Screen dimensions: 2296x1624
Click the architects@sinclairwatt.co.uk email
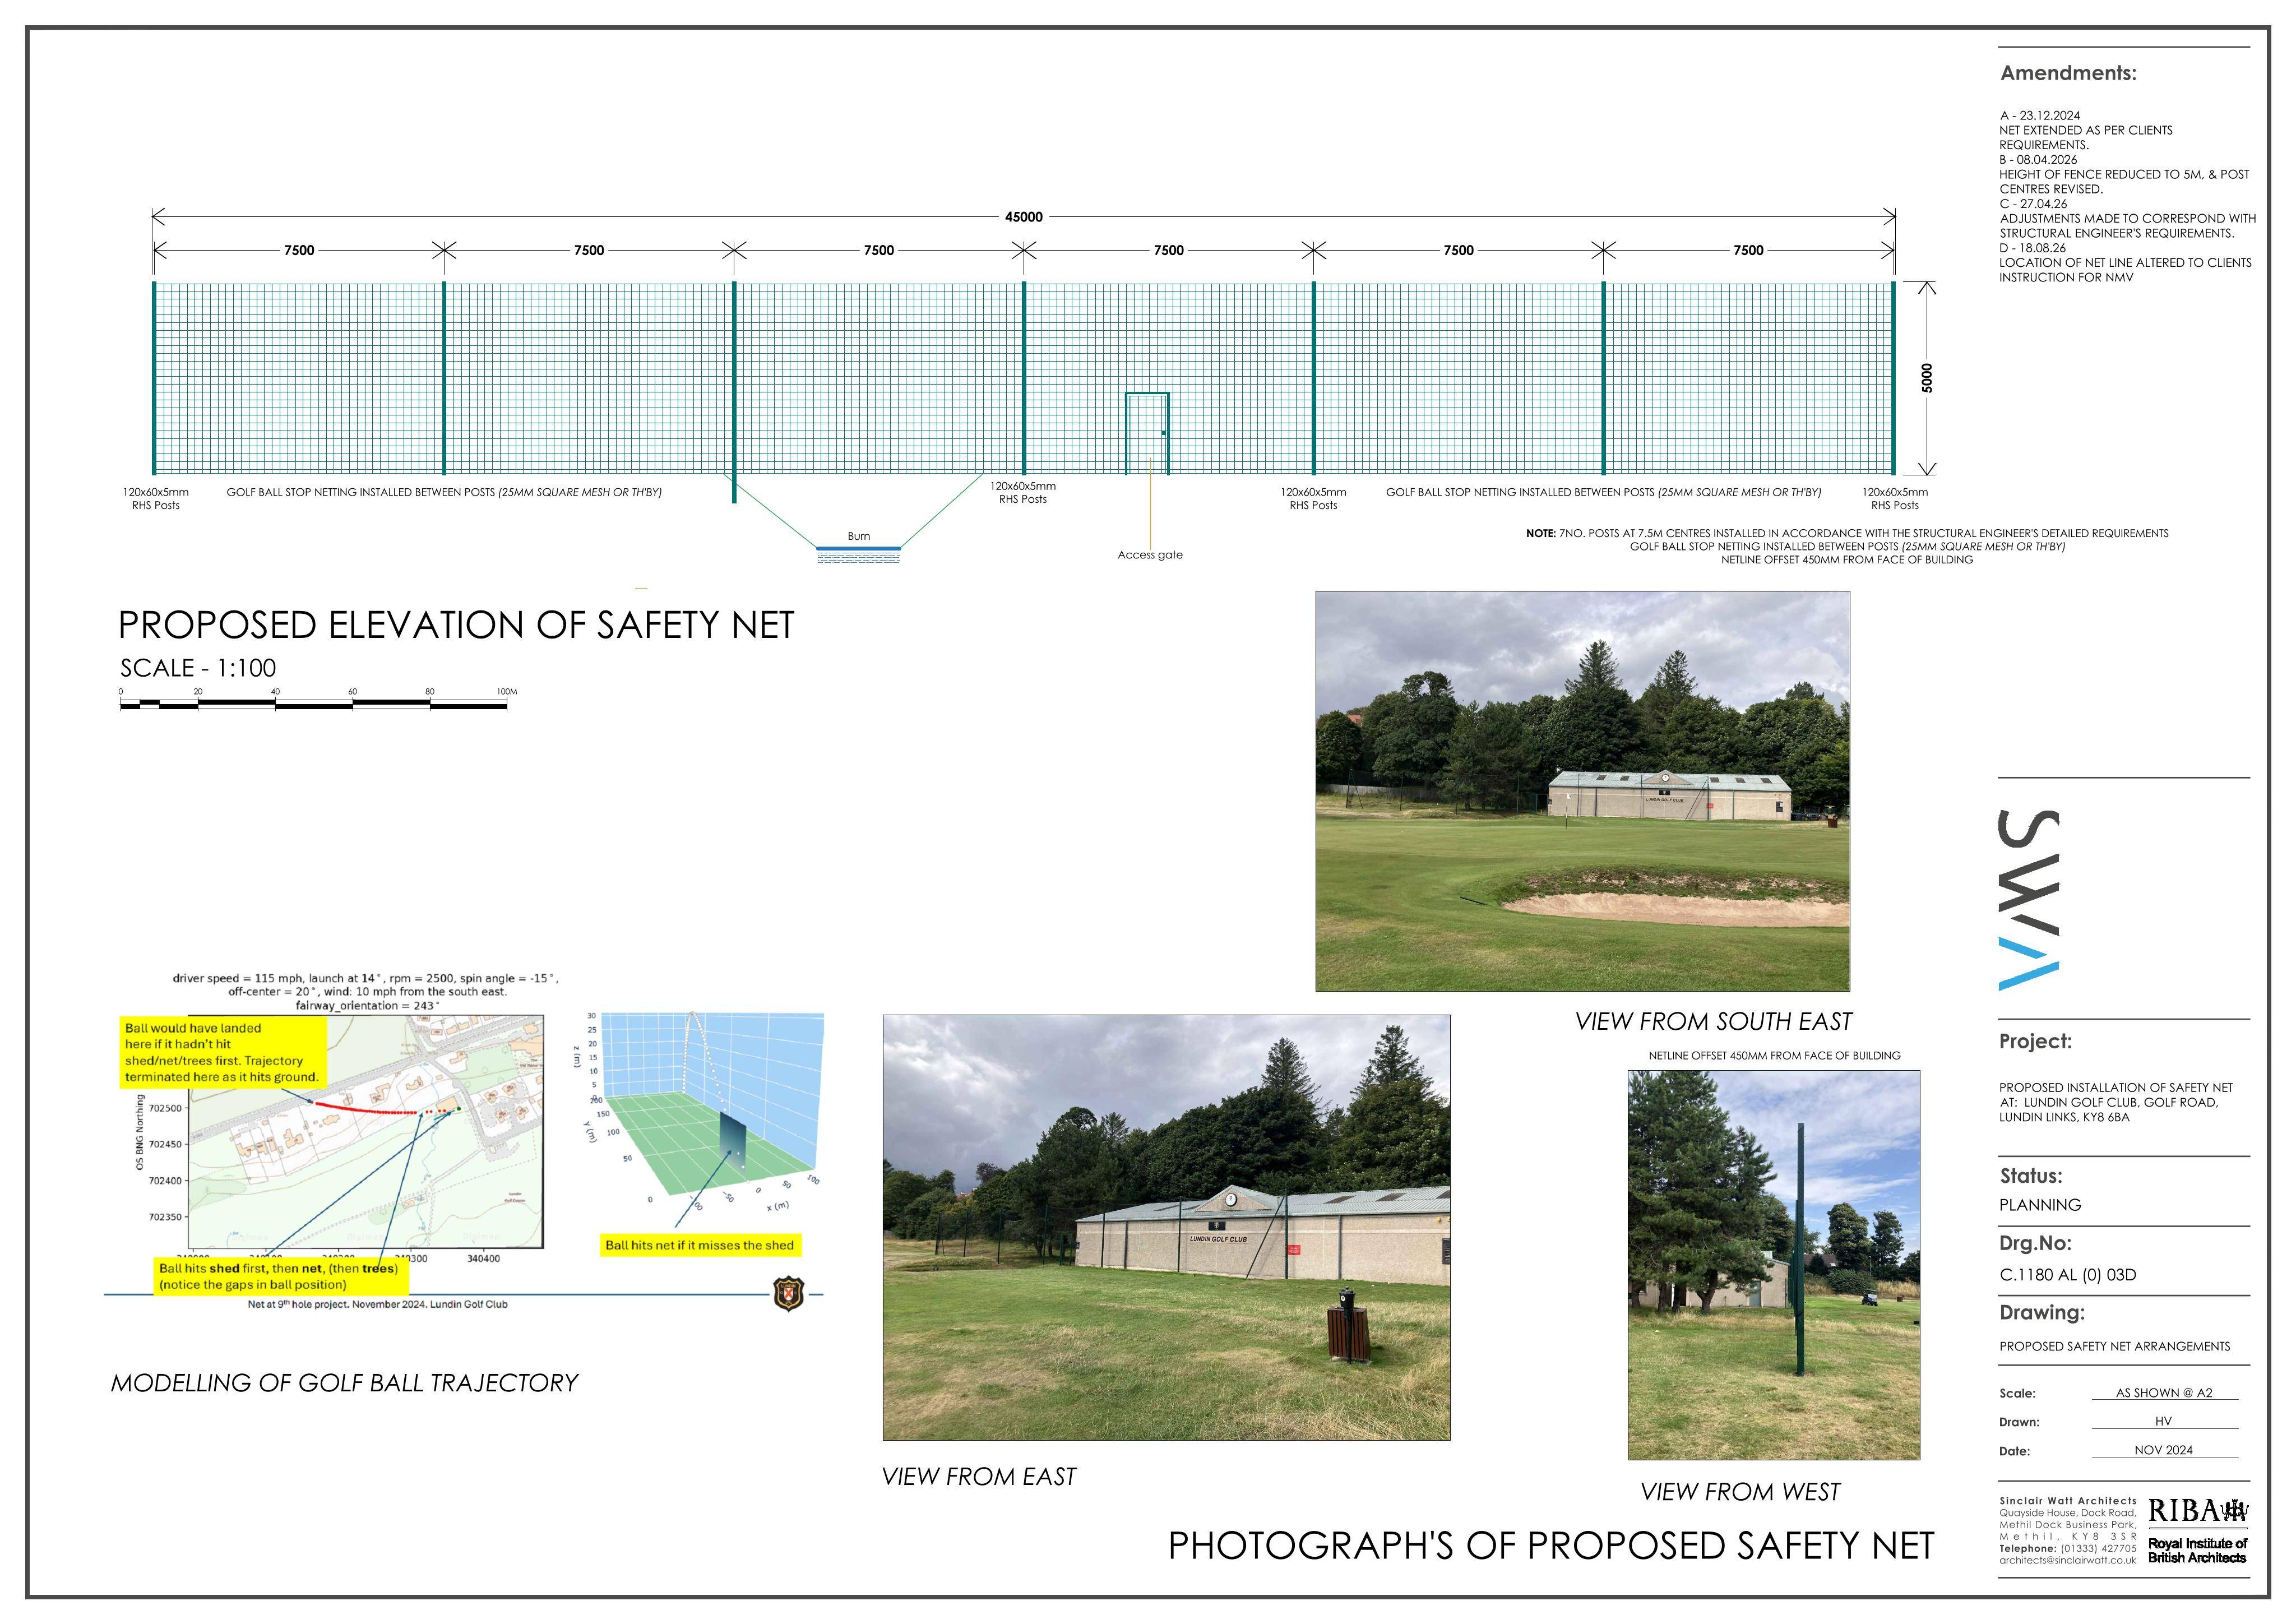point(2068,1560)
